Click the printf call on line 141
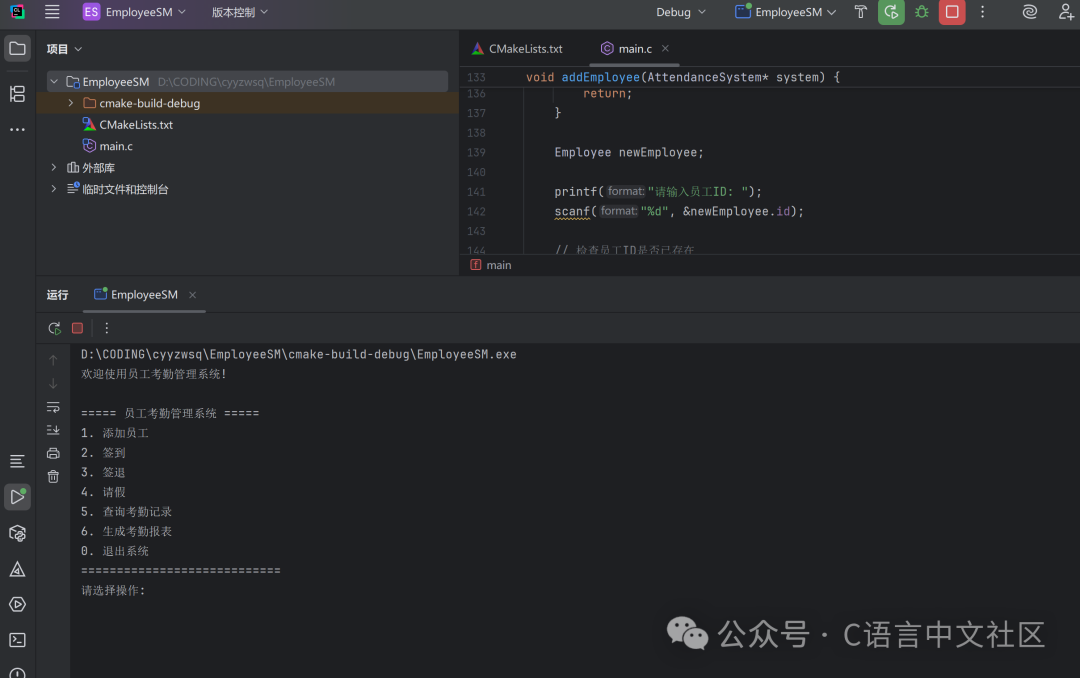1080x678 pixels. tap(576, 192)
